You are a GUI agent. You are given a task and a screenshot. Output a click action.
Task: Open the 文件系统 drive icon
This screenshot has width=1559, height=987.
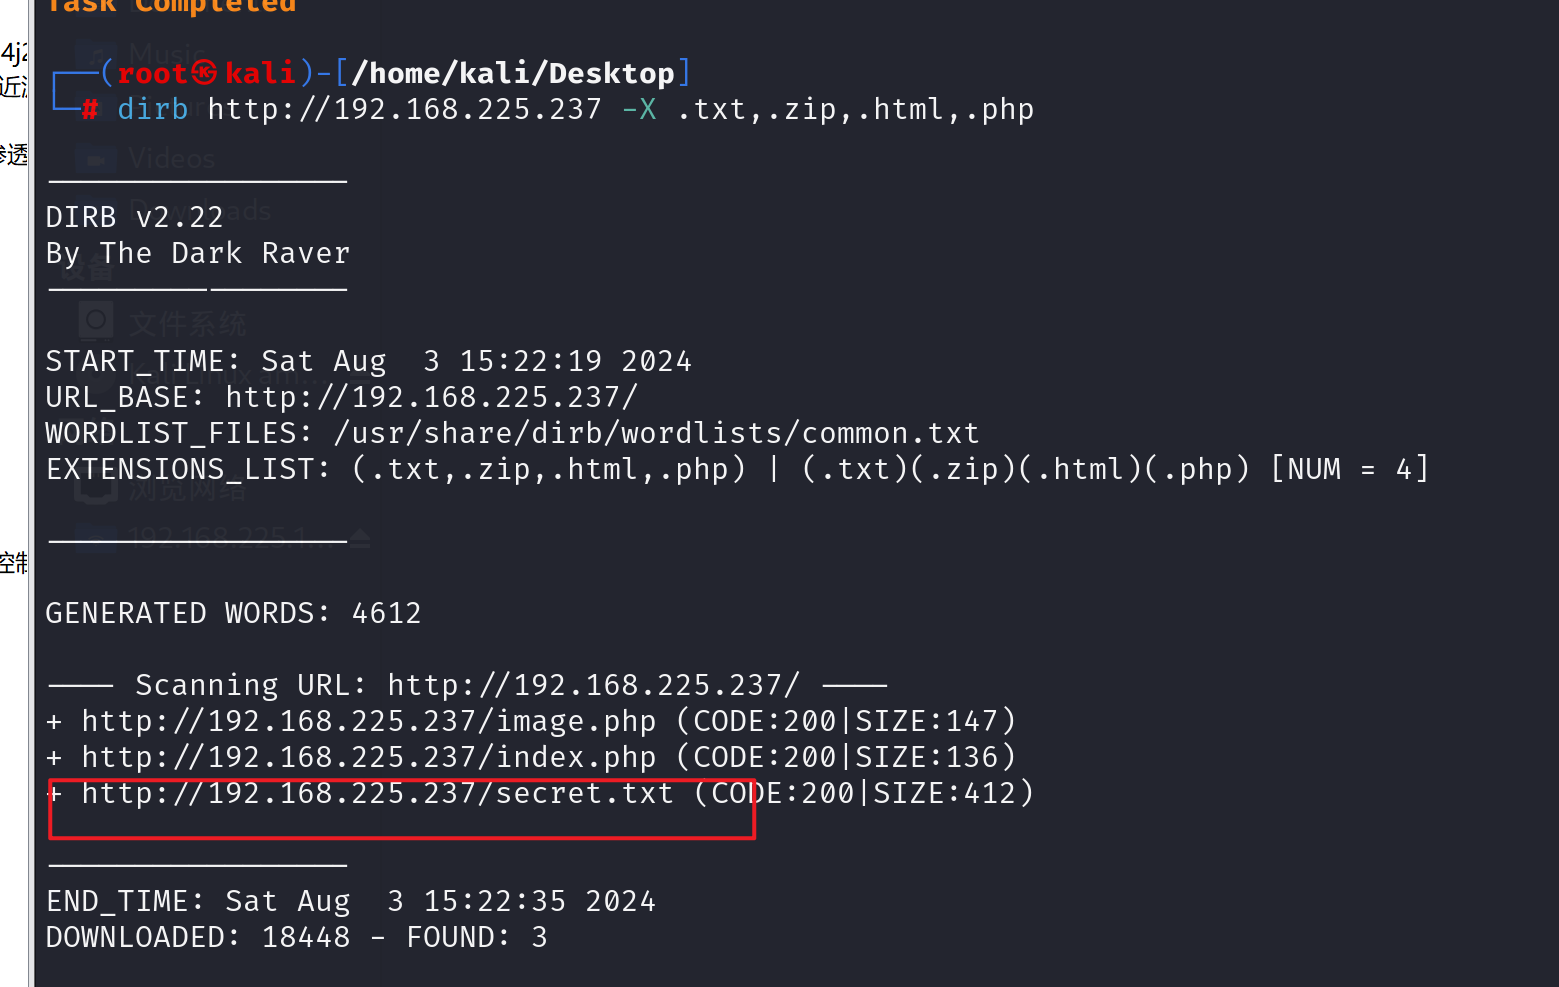click(x=96, y=321)
